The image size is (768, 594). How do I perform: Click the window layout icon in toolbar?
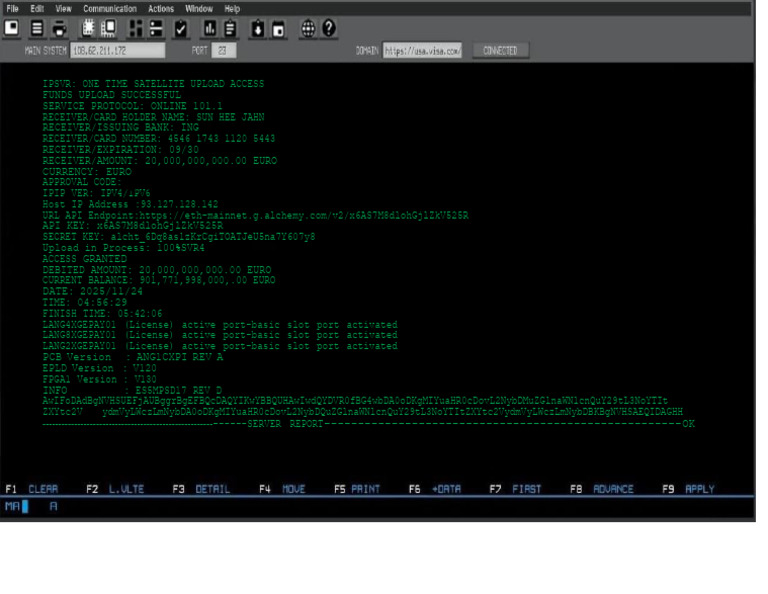point(12,28)
